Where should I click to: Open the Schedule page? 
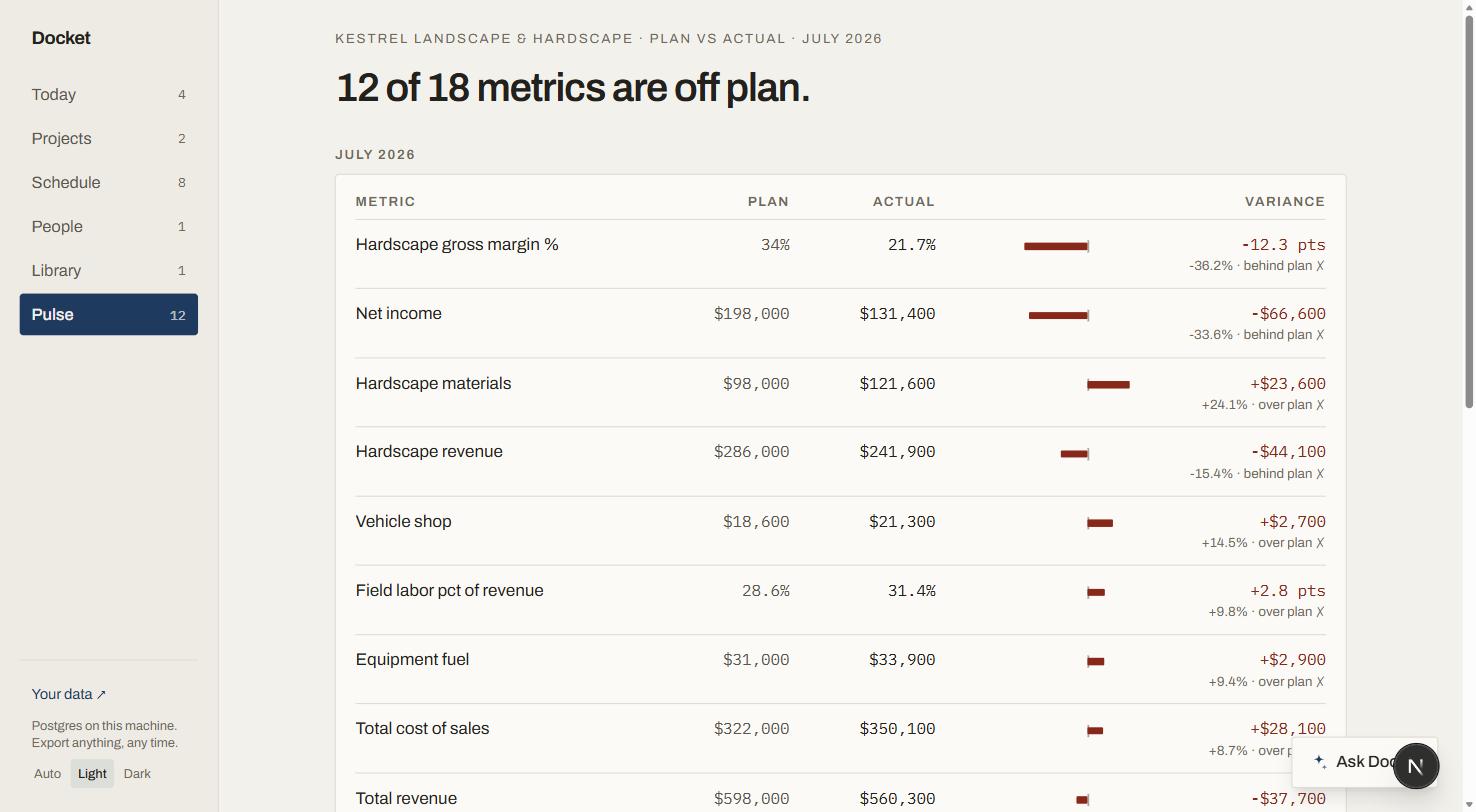109,183
